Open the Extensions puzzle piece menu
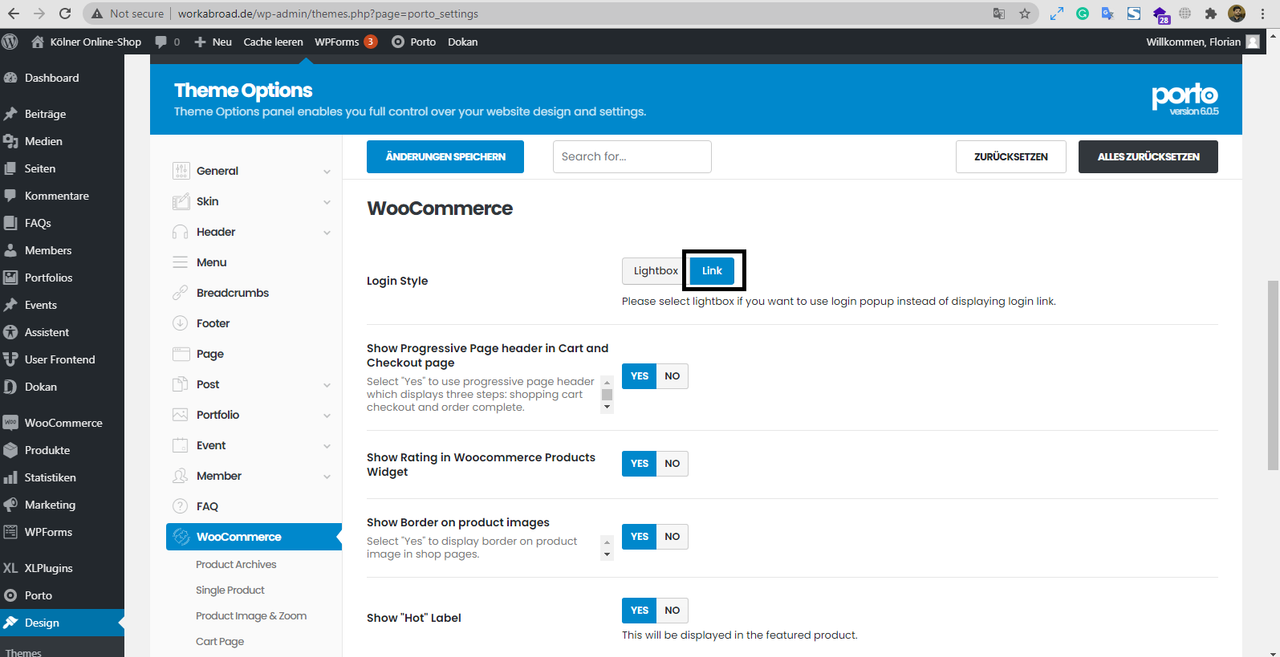The width and height of the screenshot is (1280, 657). 1211,14
